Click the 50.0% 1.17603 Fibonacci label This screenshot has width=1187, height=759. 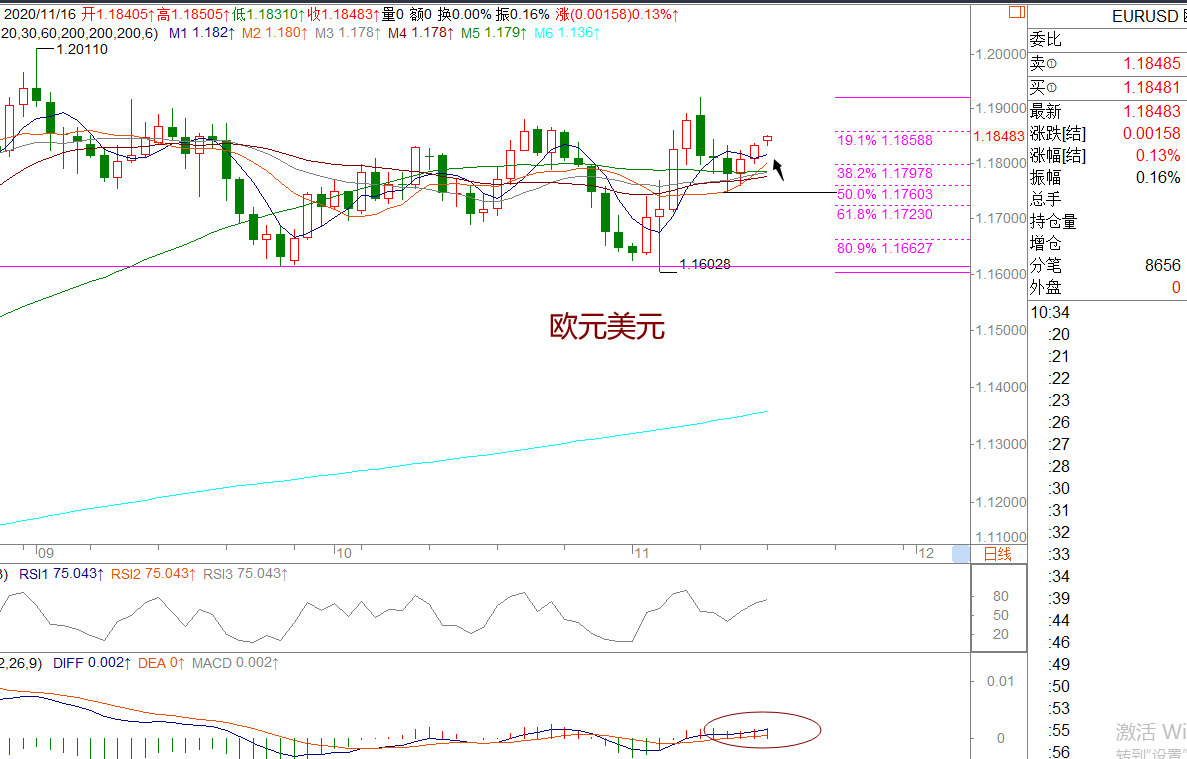pyautogui.click(x=884, y=194)
